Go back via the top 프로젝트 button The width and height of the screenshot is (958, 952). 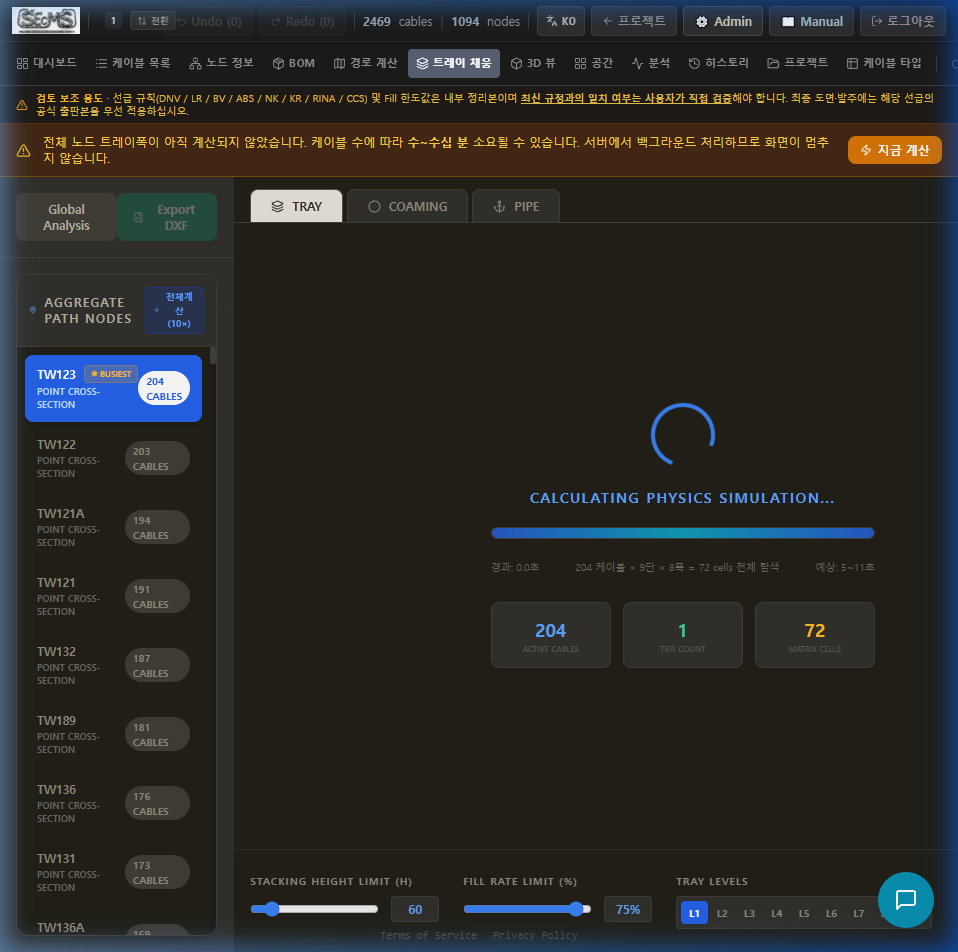(x=634, y=21)
